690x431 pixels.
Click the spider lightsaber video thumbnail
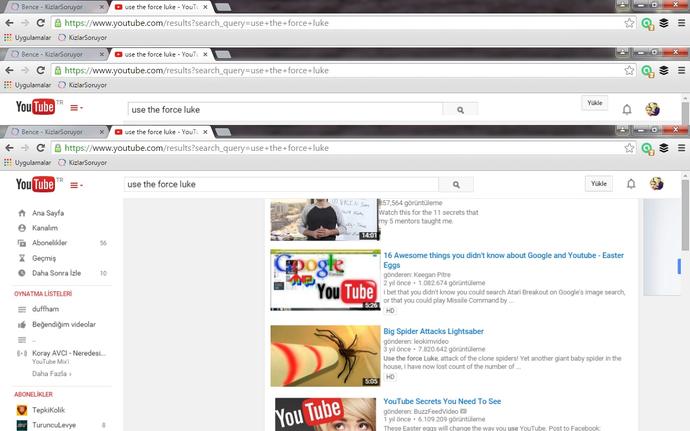325,356
